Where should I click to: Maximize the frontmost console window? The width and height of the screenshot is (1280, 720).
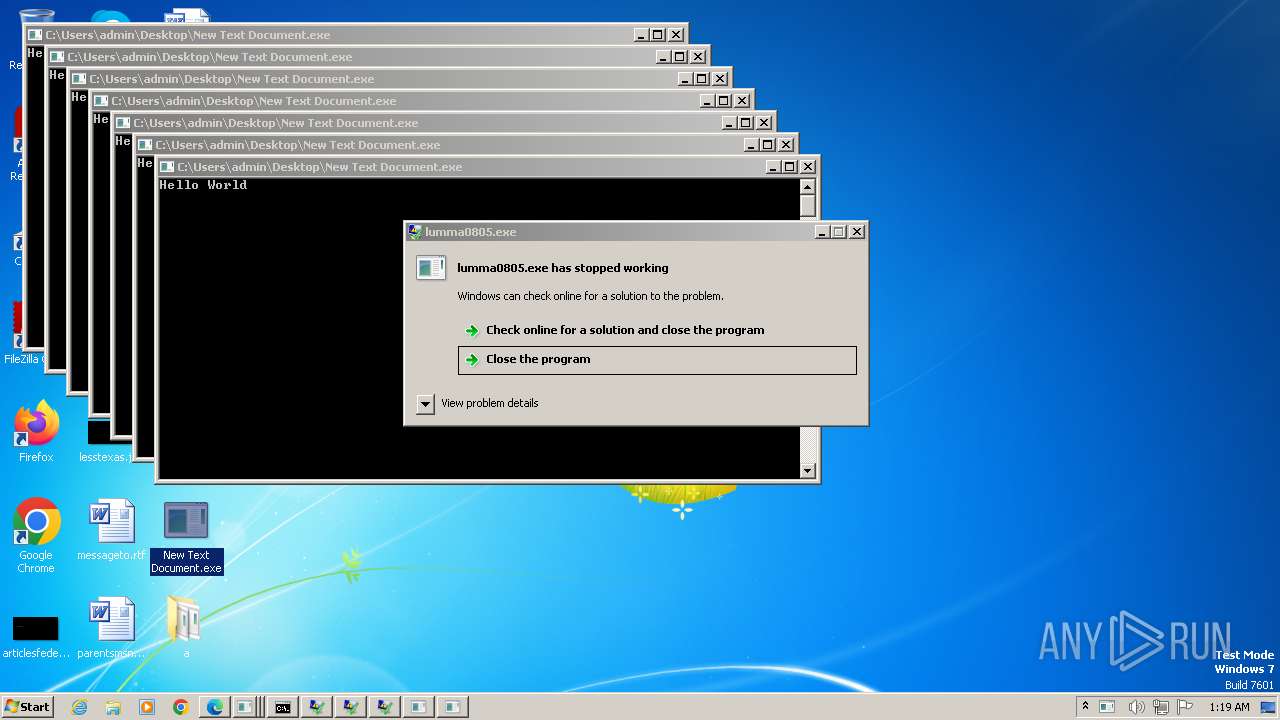click(789, 167)
